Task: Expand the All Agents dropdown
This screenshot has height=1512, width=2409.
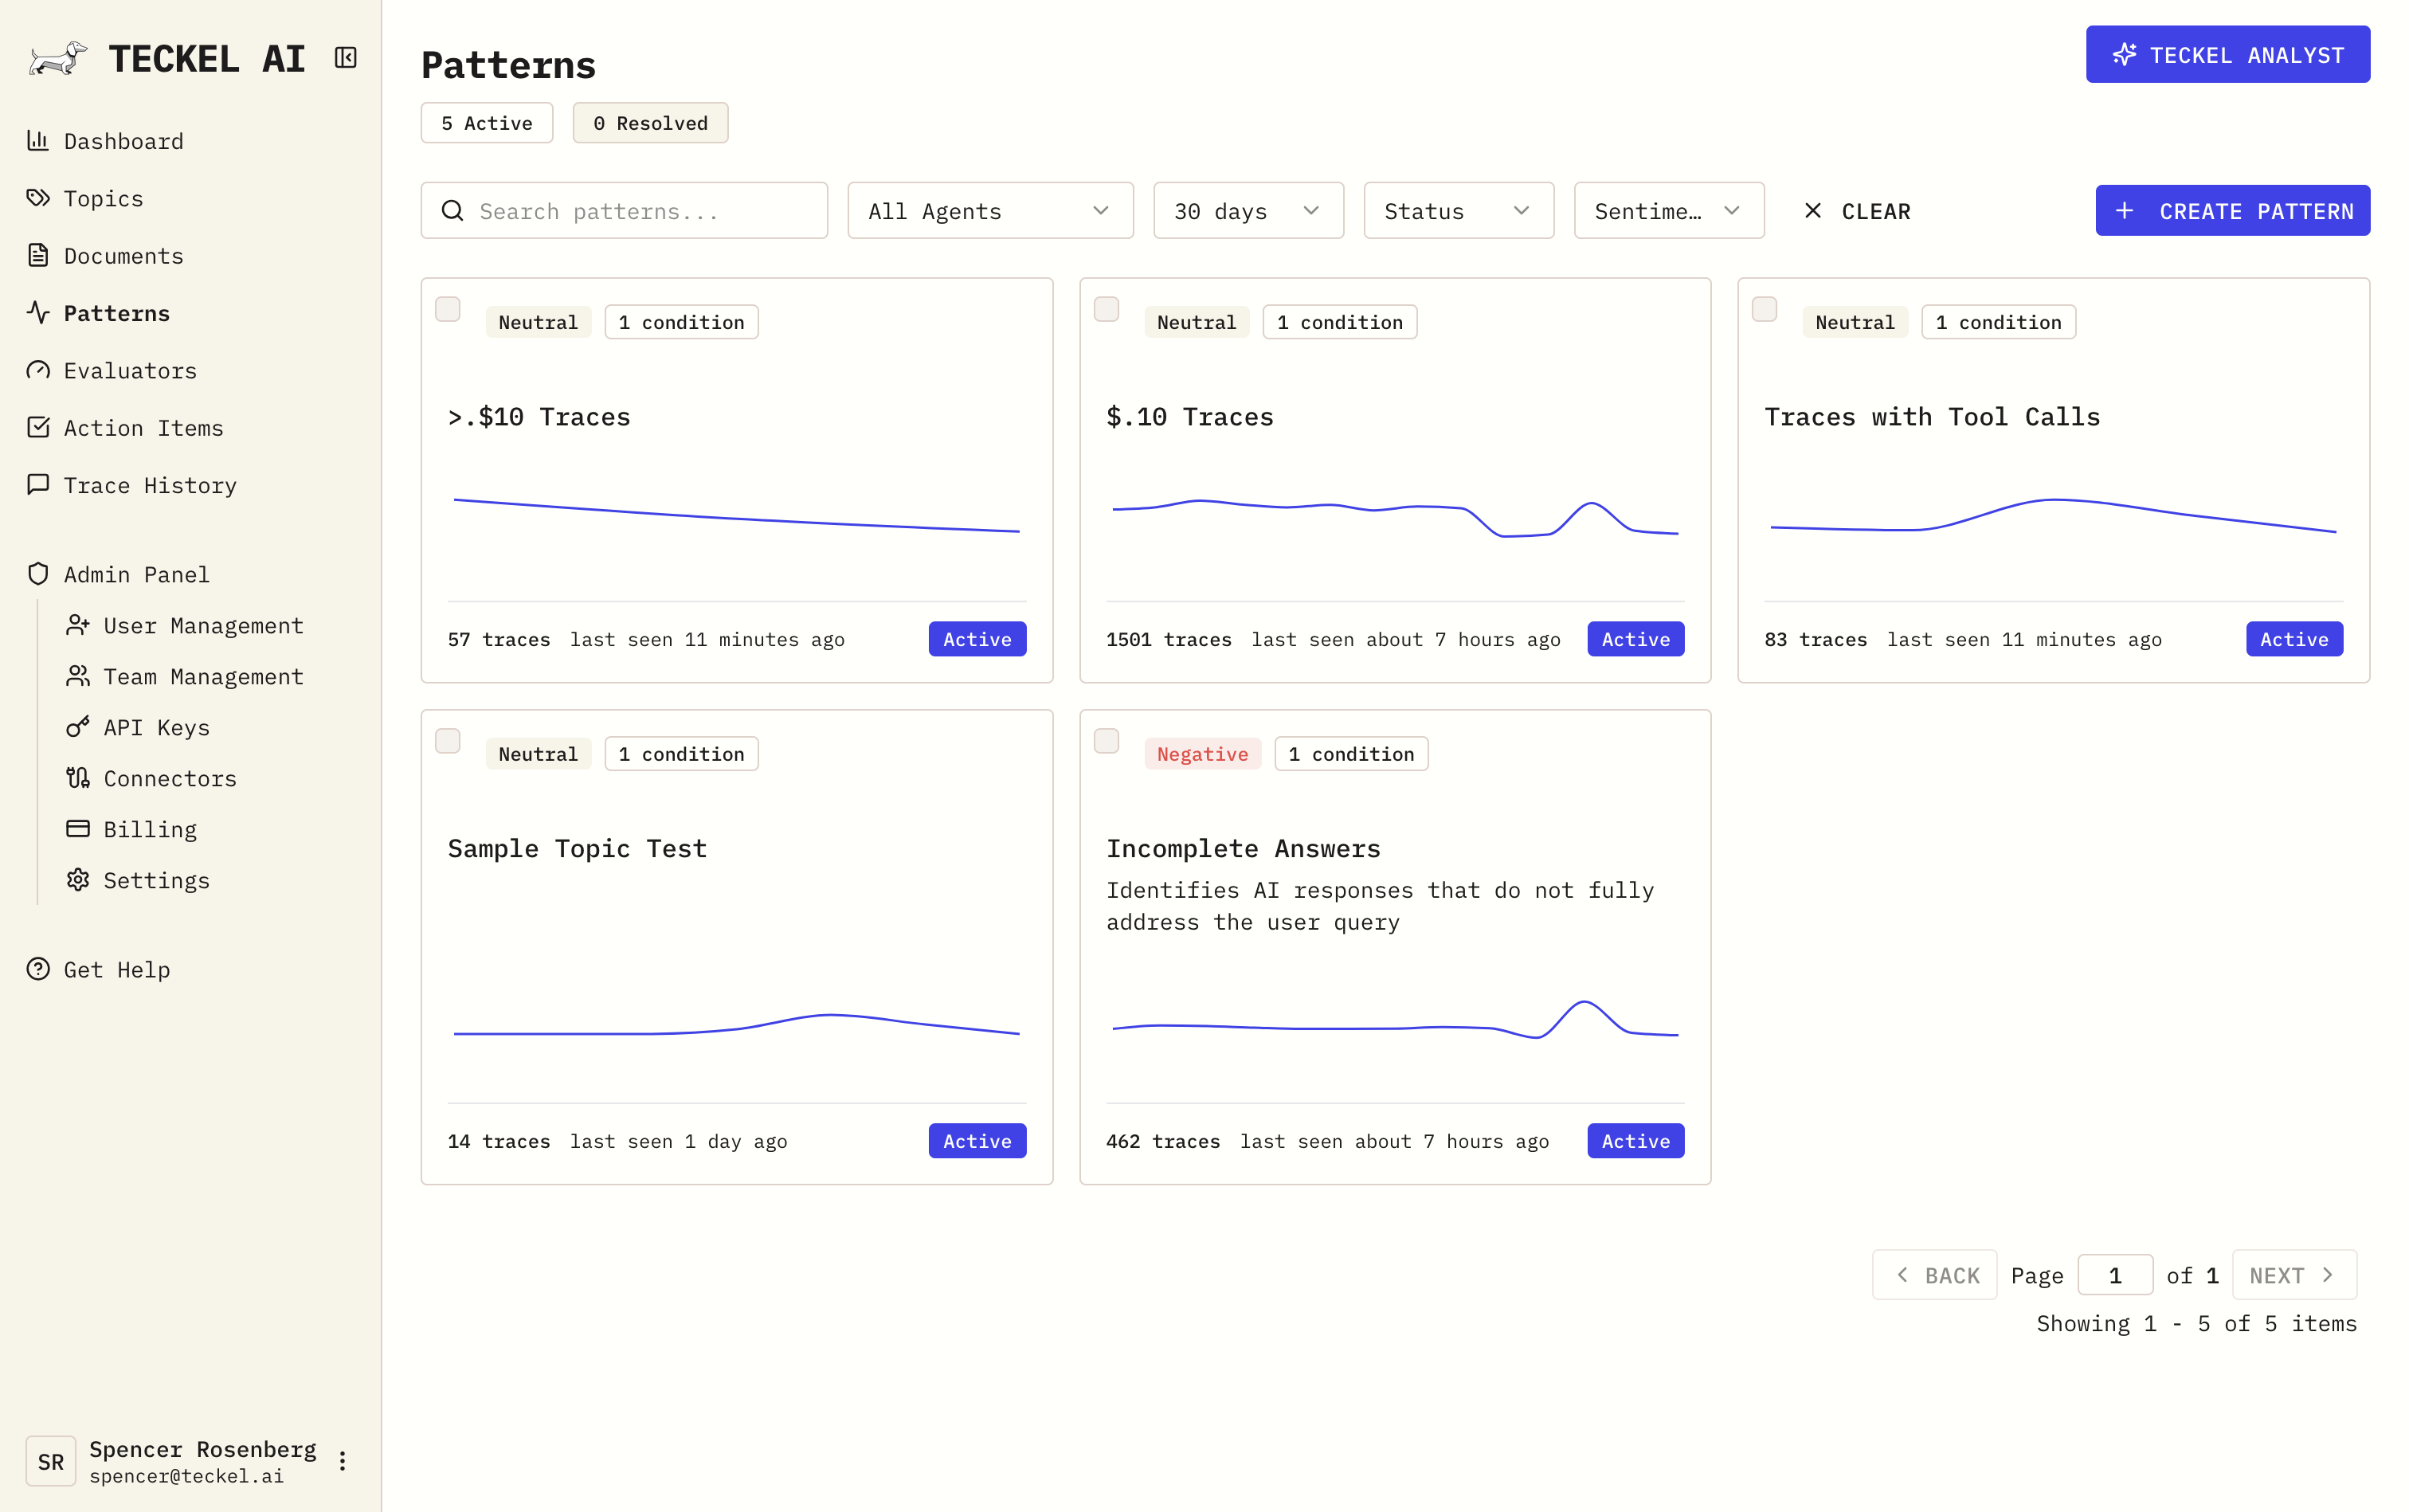Action: coord(989,211)
